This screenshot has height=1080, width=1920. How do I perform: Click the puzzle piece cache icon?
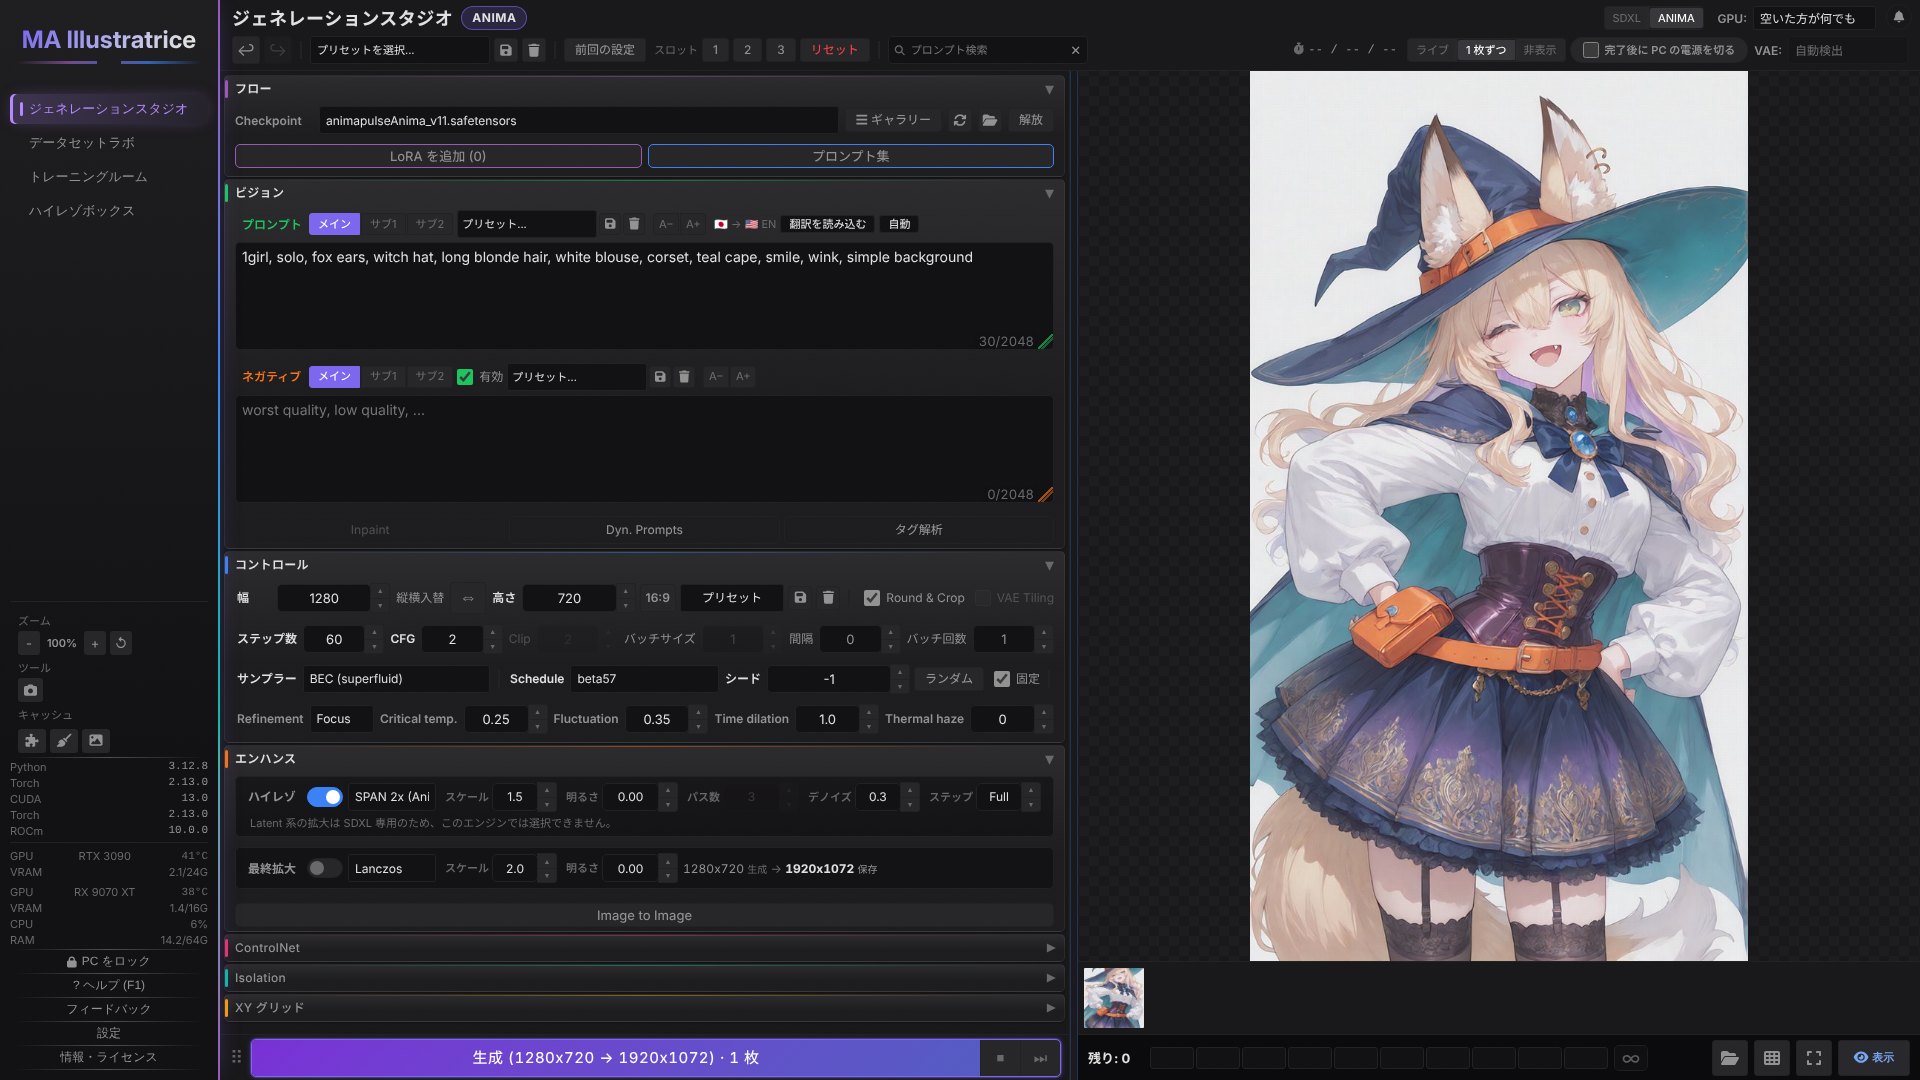point(31,741)
